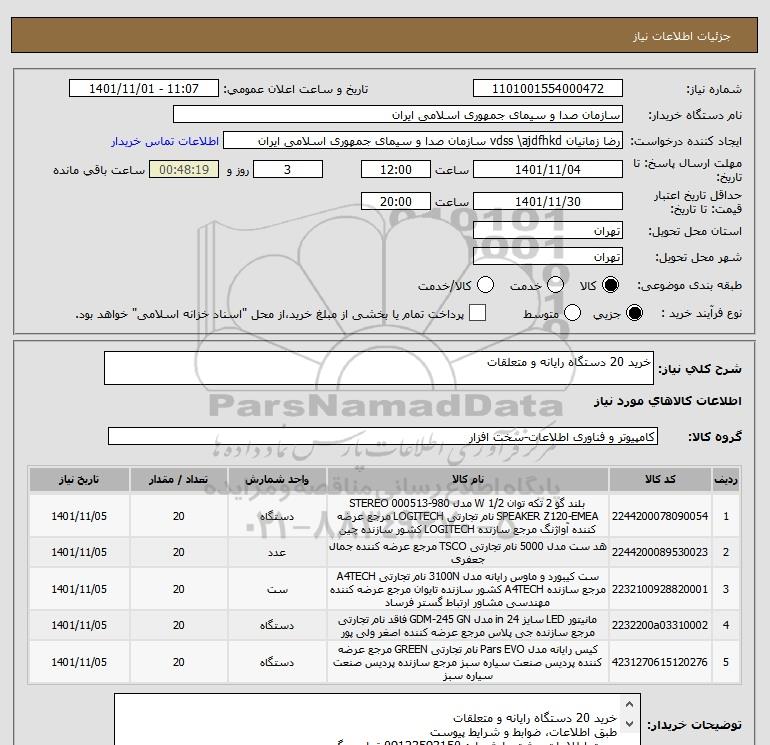The height and width of the screenshot is (745, 770).
Task: Select the خدمت radio button
Action: point(555,285)
